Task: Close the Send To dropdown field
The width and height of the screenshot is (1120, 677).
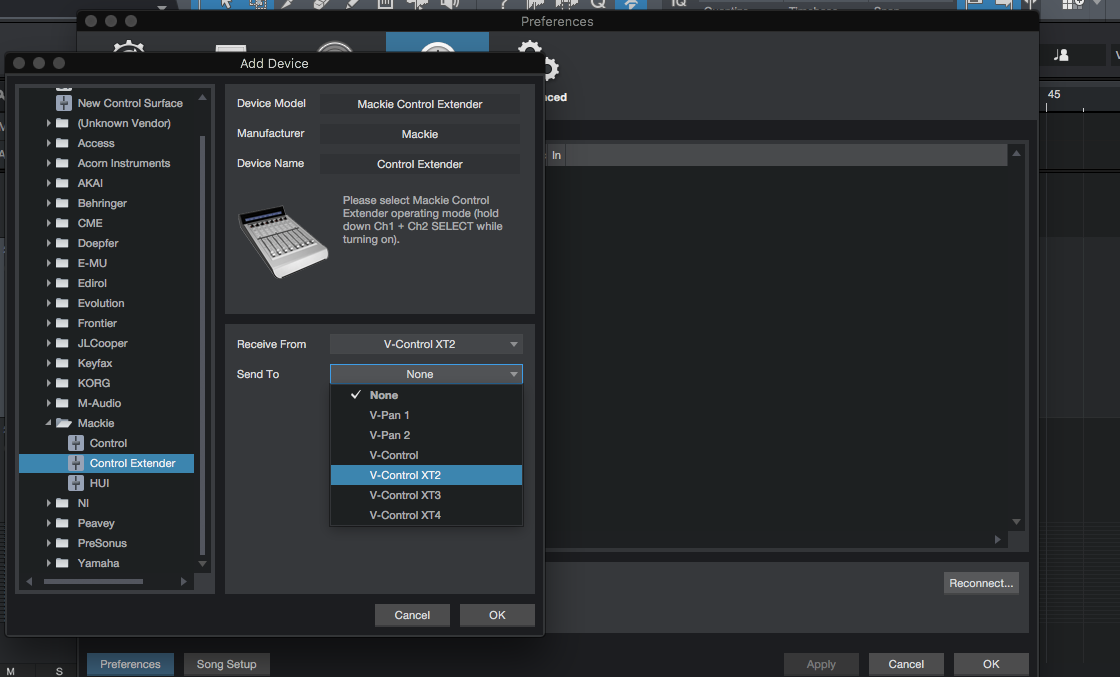Action: (x=426, y=374)
